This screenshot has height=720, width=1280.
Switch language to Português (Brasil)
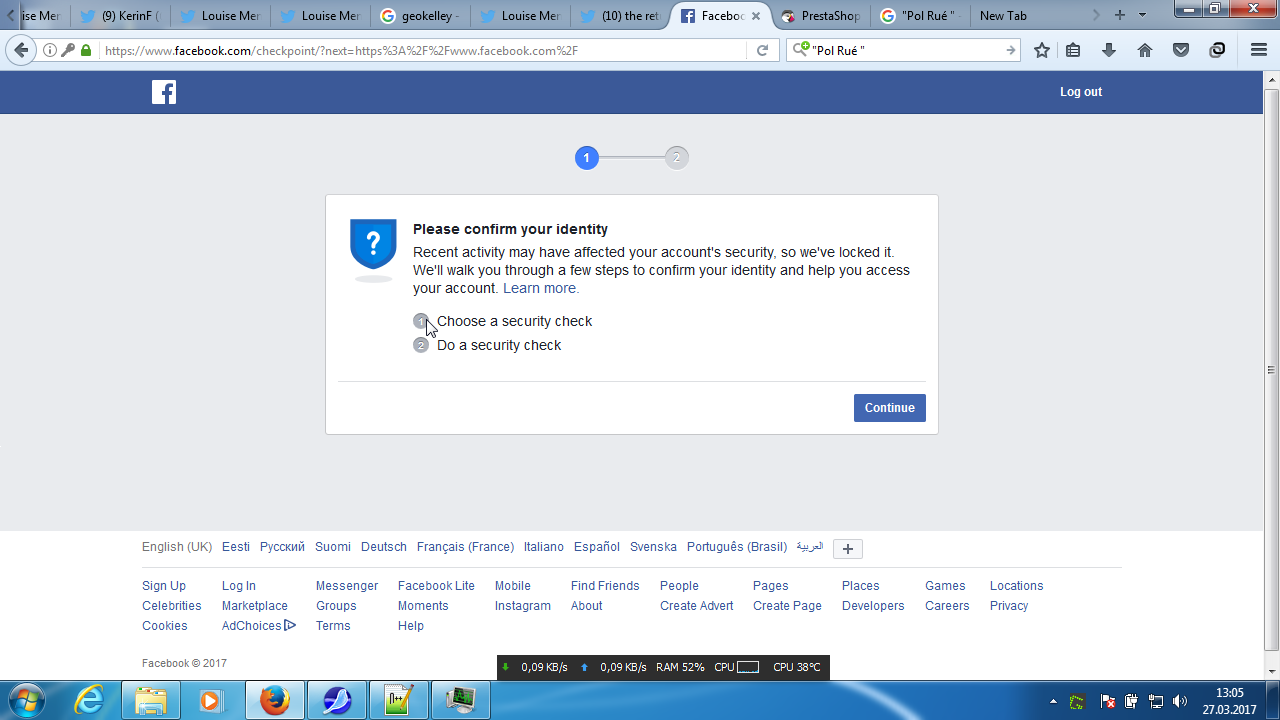point(737,547)
